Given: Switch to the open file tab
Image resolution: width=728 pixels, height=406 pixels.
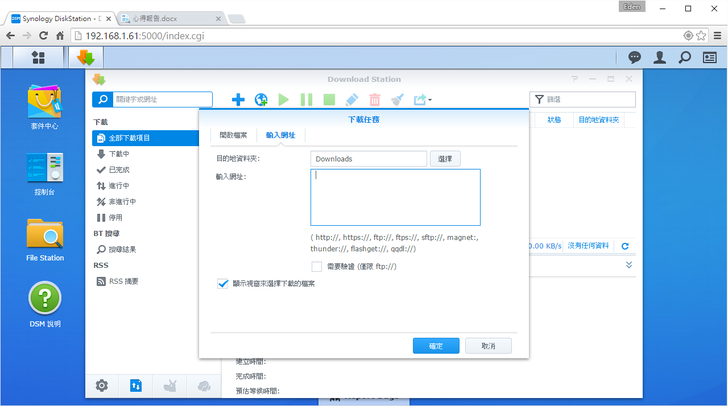Looking at the screenshot, I should point(233,135).
